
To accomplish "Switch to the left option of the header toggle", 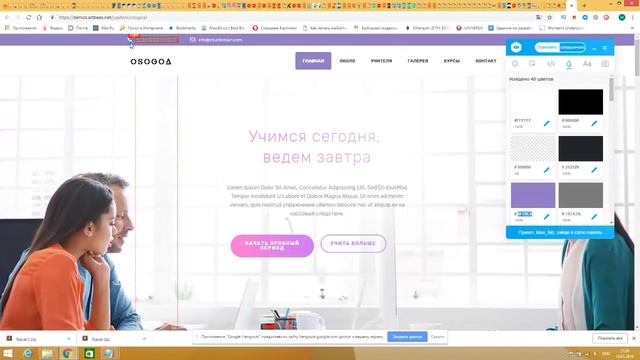I will [547, 48].
